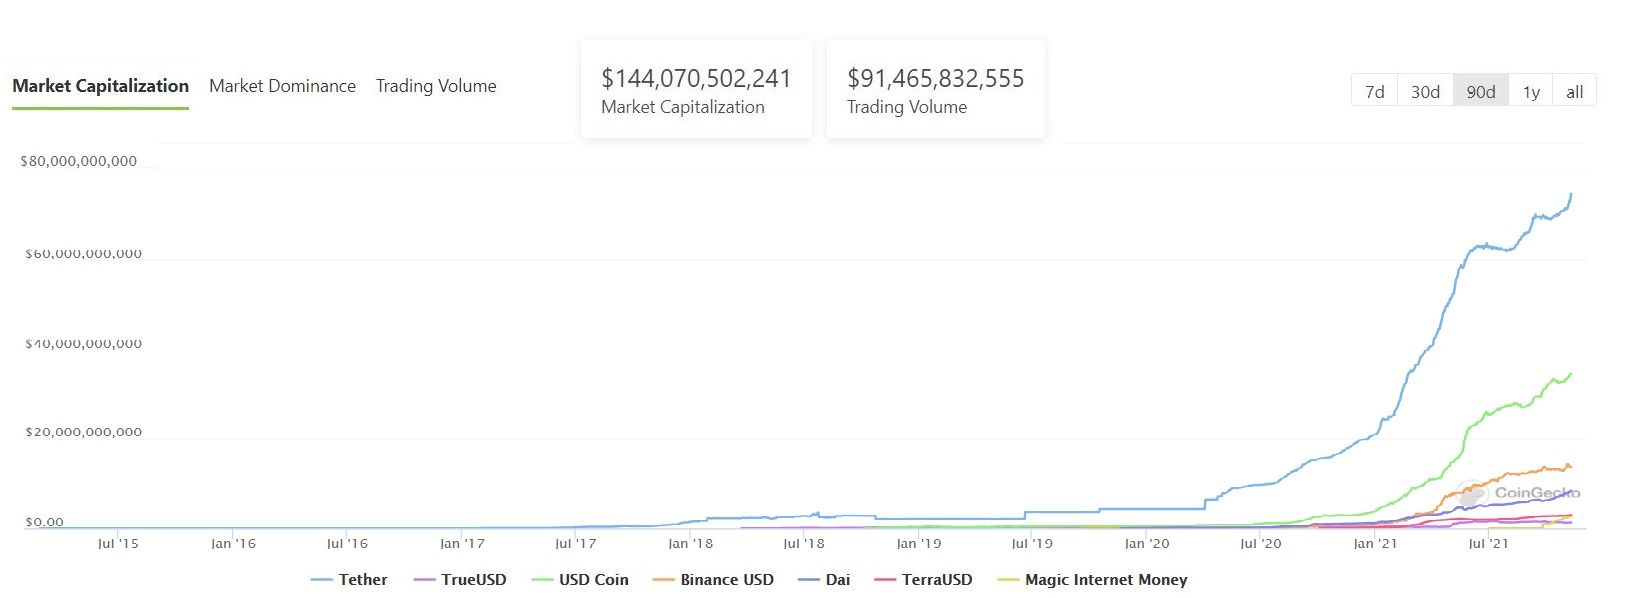Viewport: 1645px width, 598px height.
Task: Click the Trading Volume card caption
Action: click(907, 107)
